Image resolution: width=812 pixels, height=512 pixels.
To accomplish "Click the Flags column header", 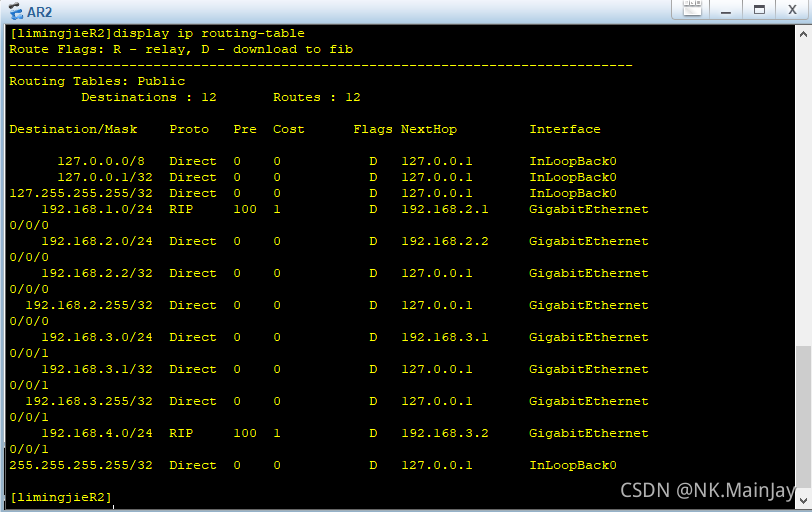I will point(373,129).
